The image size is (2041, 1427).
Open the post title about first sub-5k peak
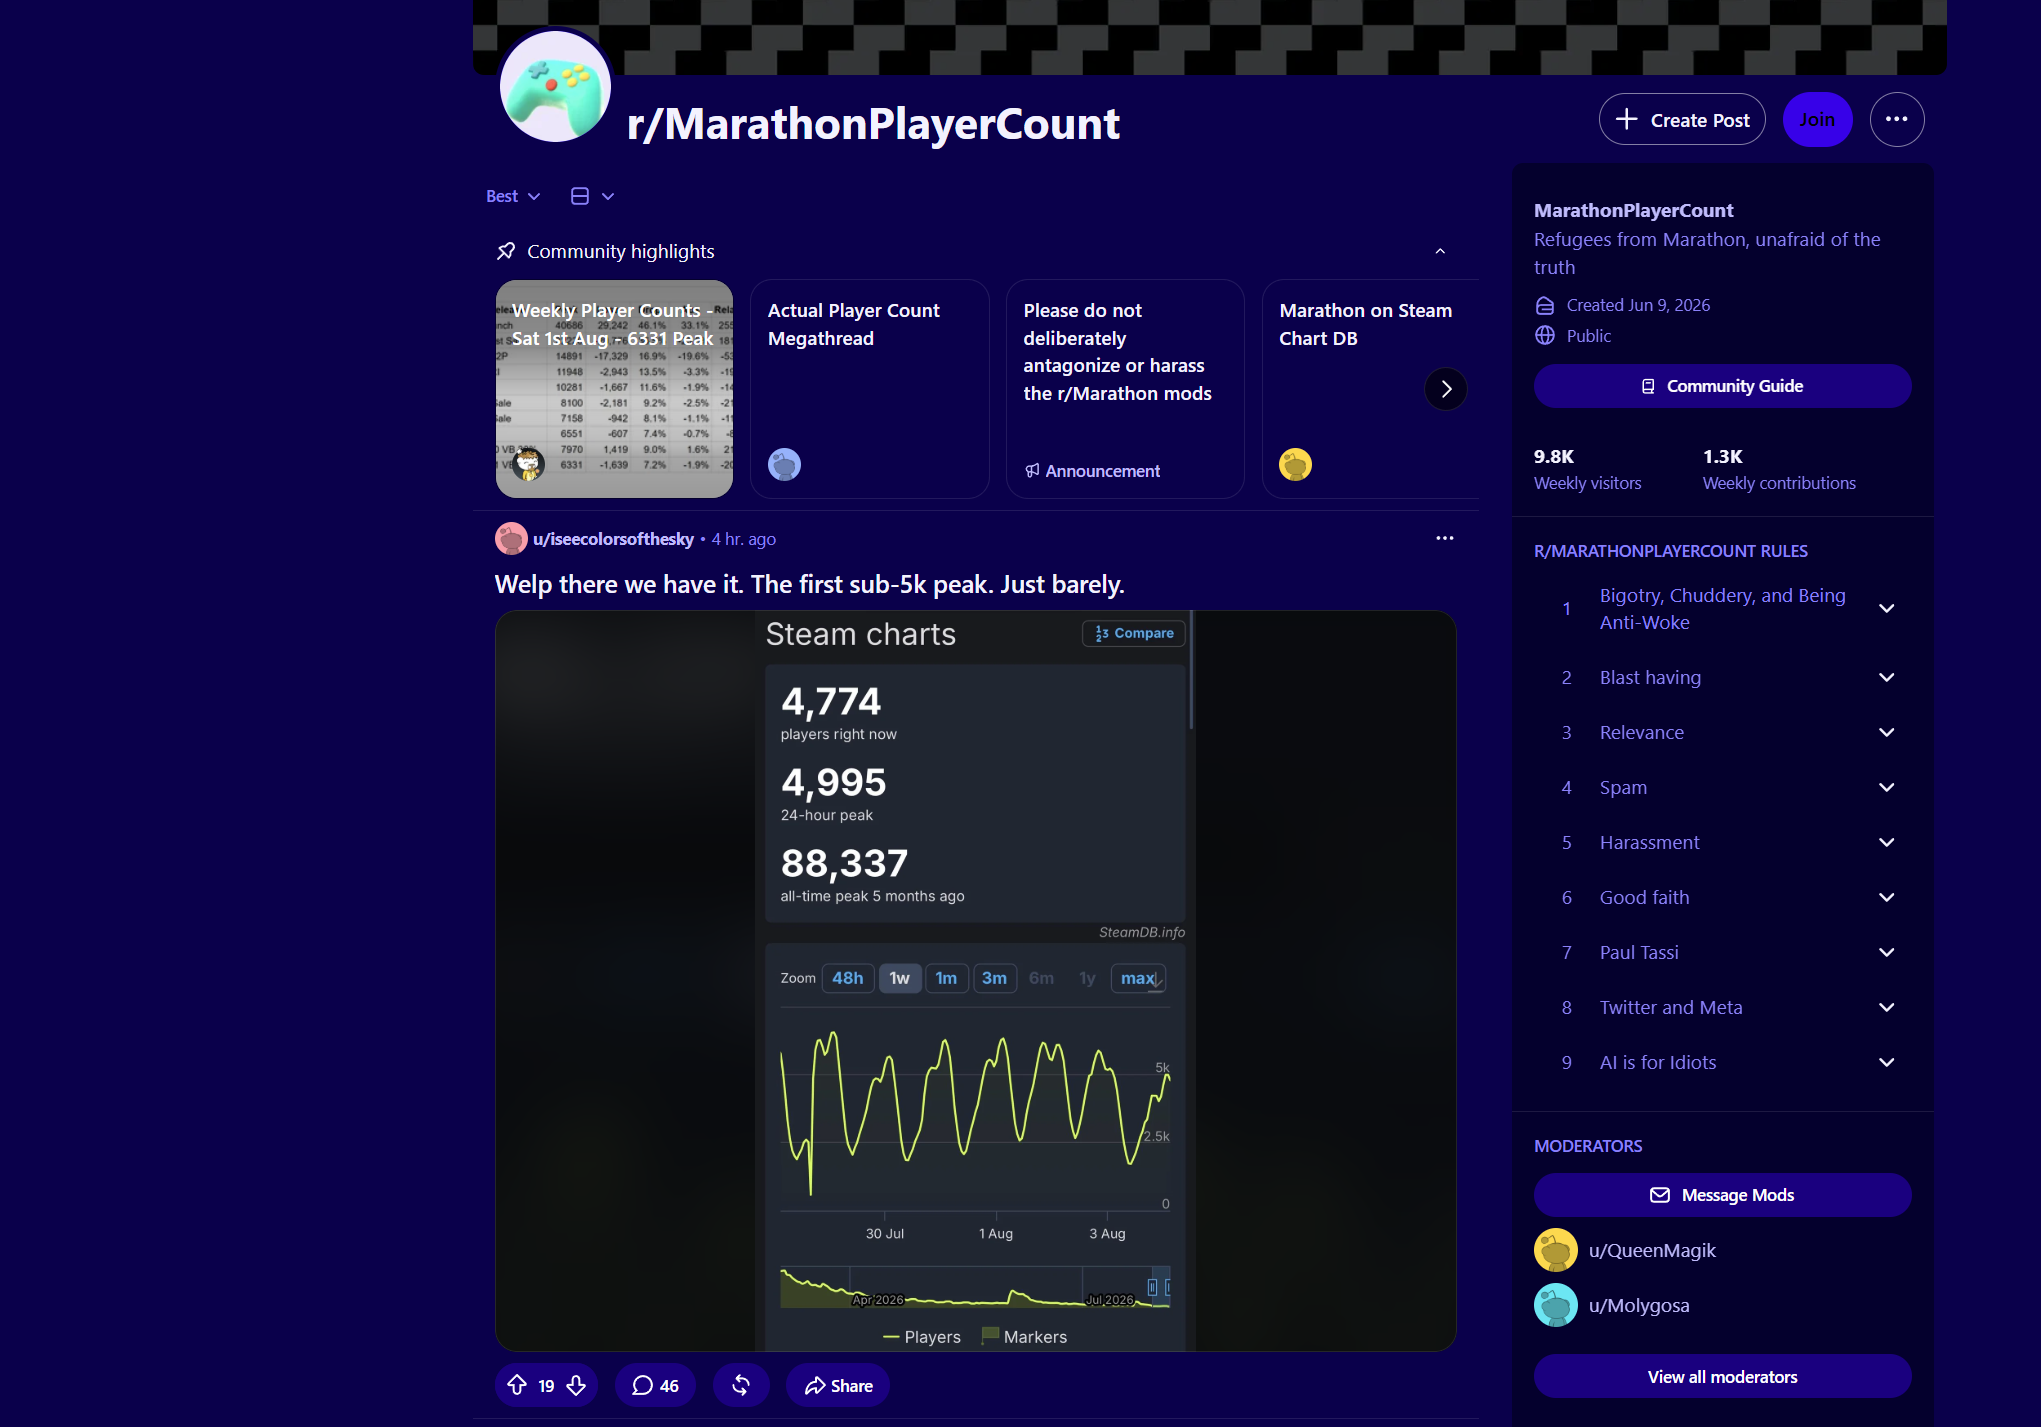[x=810, y=584]
